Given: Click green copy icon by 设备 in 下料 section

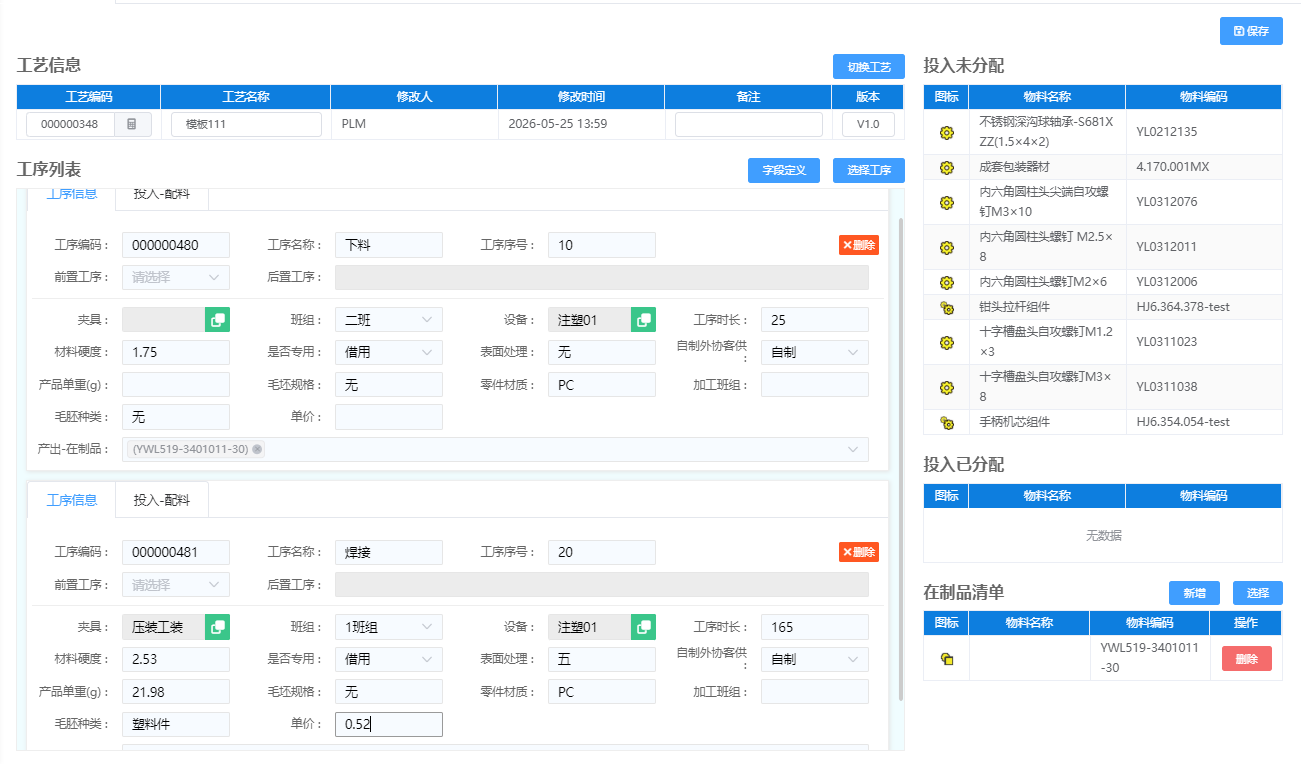Looking at the screenshot, I should click(643, 320).
